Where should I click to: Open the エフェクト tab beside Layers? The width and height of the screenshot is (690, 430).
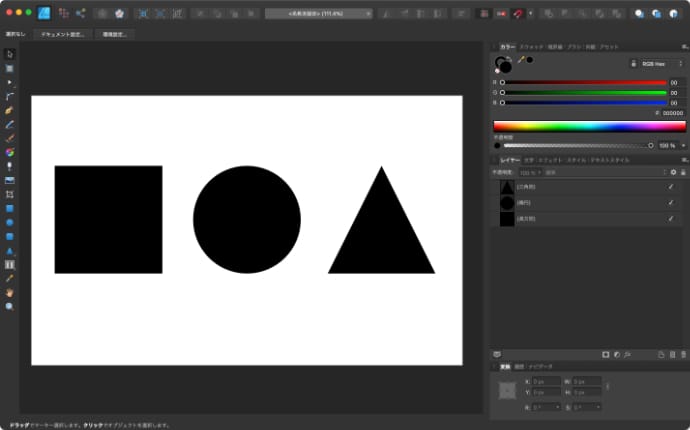click(x=550, y=160)
